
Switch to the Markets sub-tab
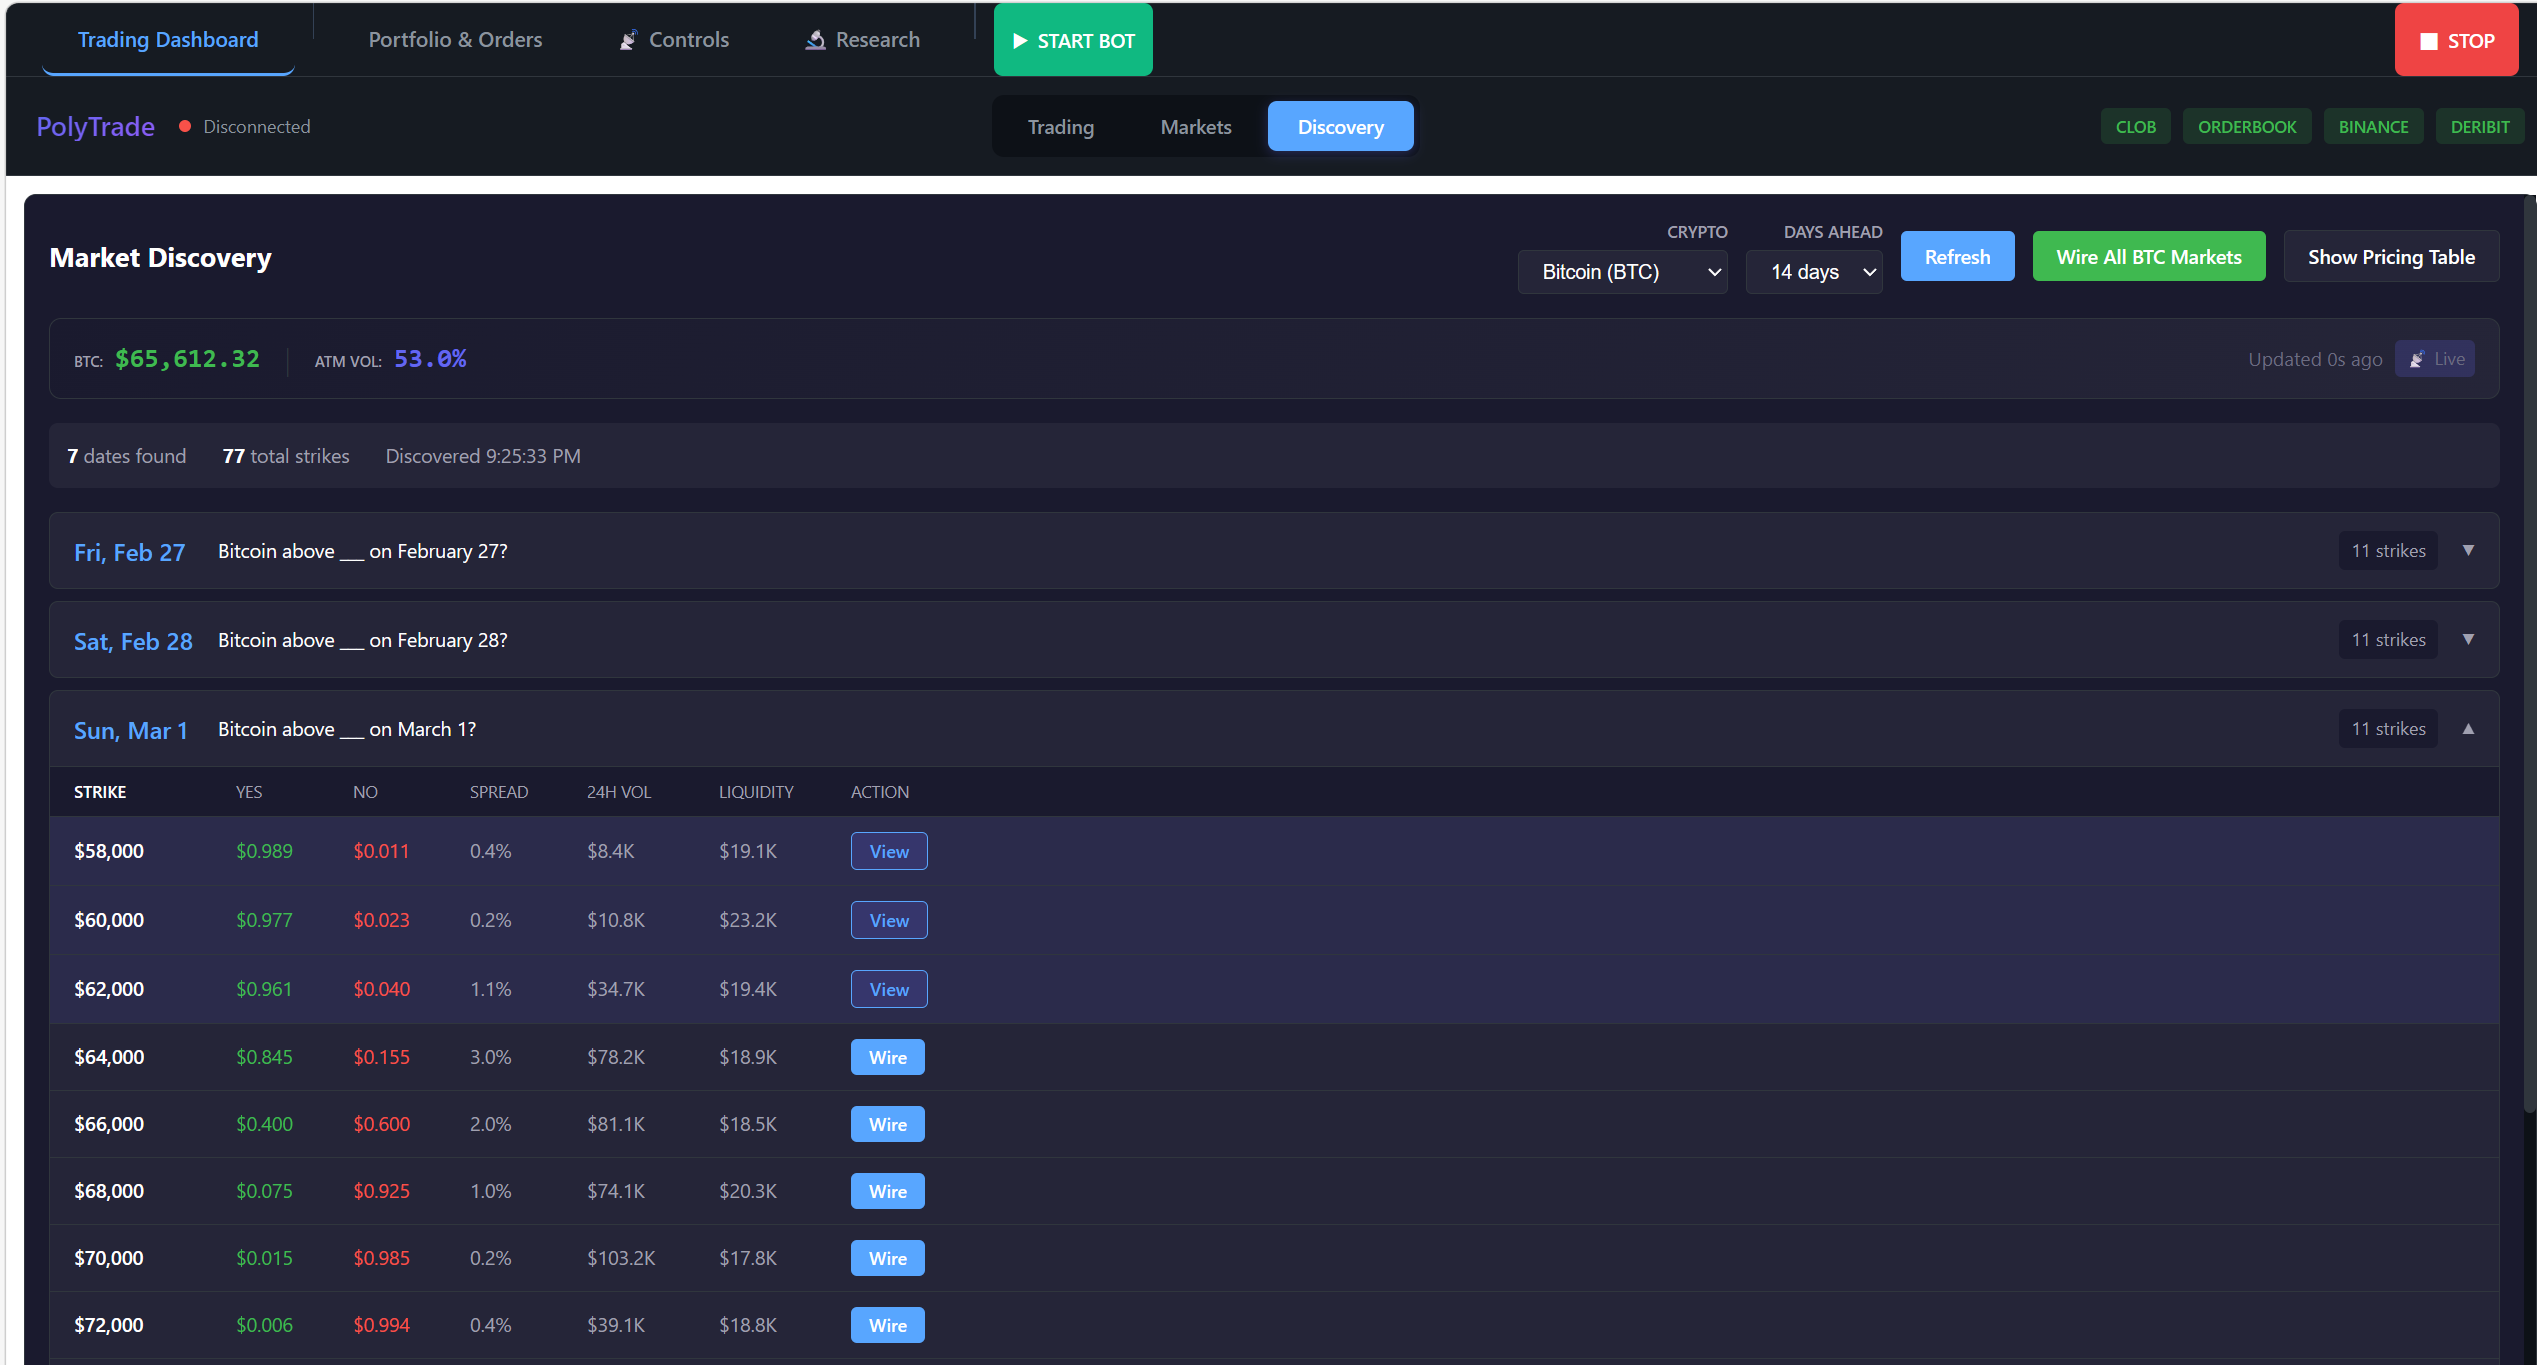click(1196, 127)
